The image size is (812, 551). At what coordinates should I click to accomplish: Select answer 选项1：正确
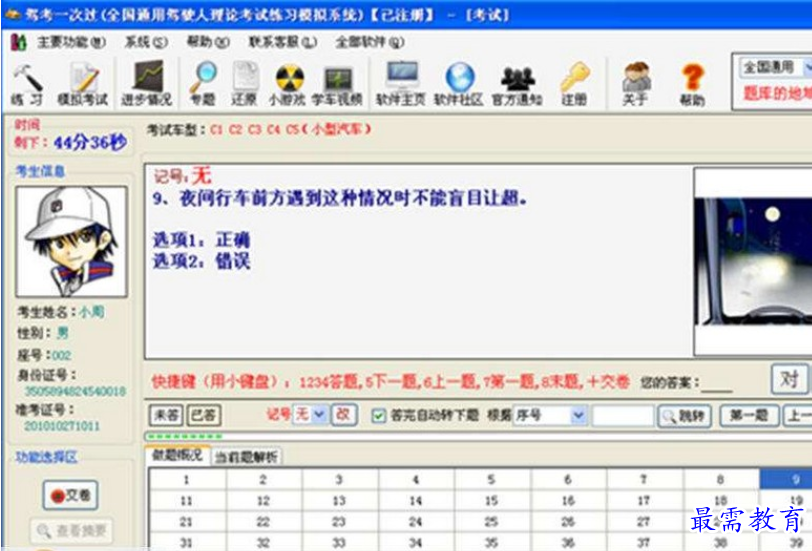pos(201,240)
